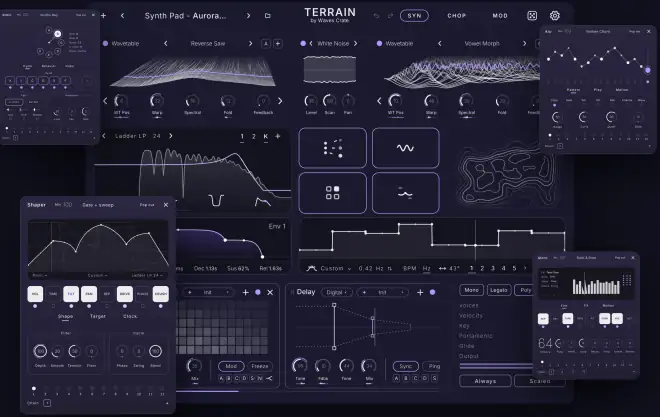Click the Sync button in Delay

click(406, 366)
